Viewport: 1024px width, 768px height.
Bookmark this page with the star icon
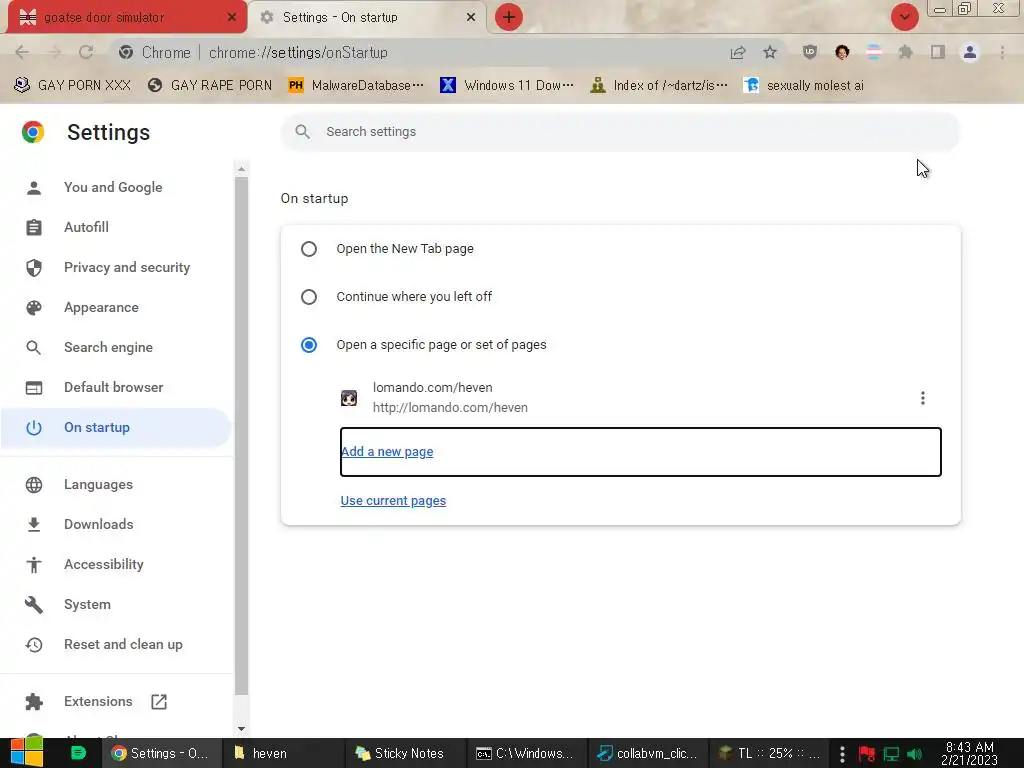[x=770, y=52]
